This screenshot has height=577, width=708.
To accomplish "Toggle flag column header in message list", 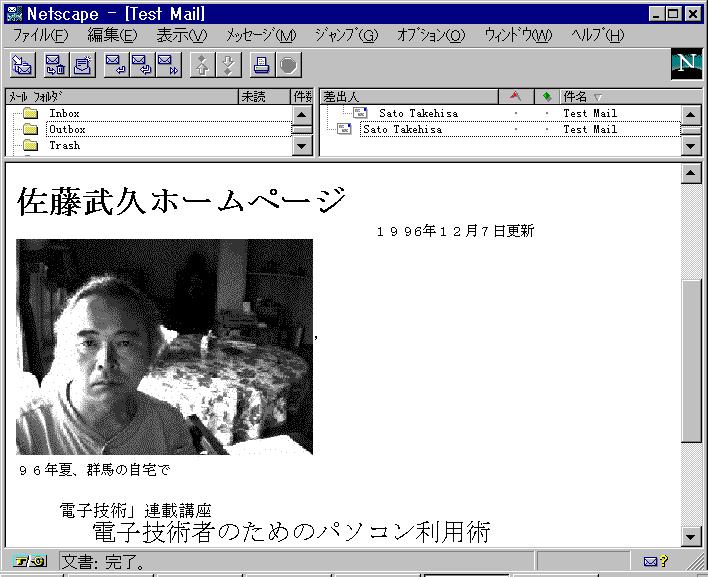I will (515, 97).
